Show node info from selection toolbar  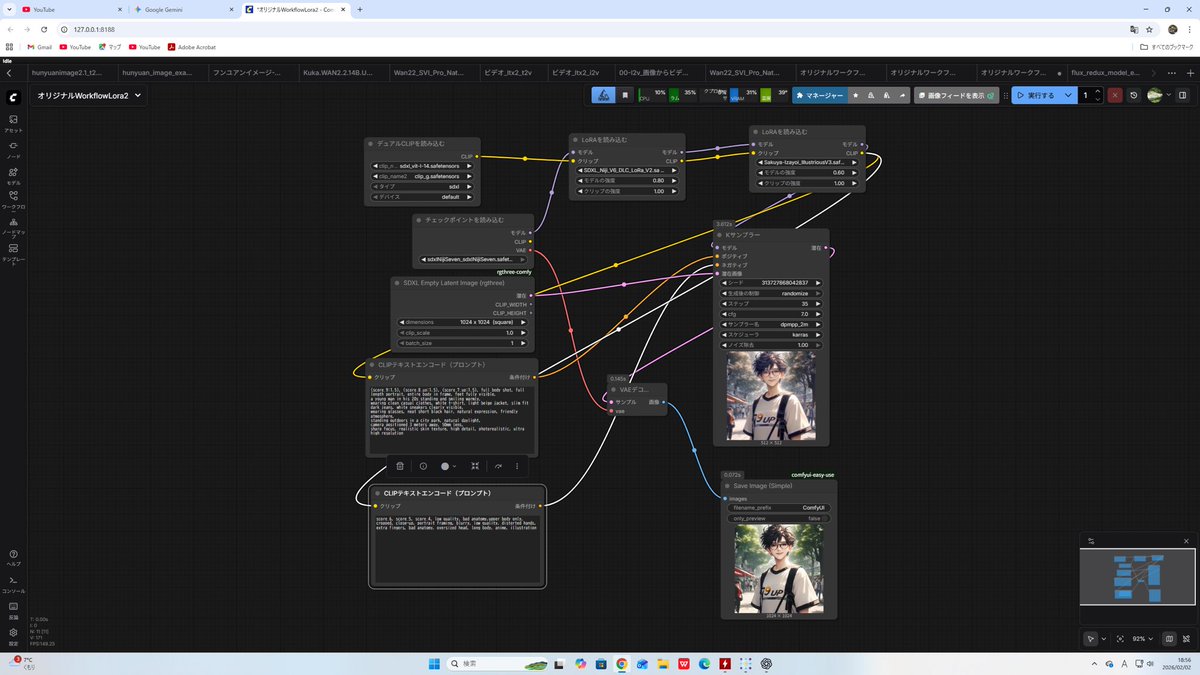click(423, 466)
